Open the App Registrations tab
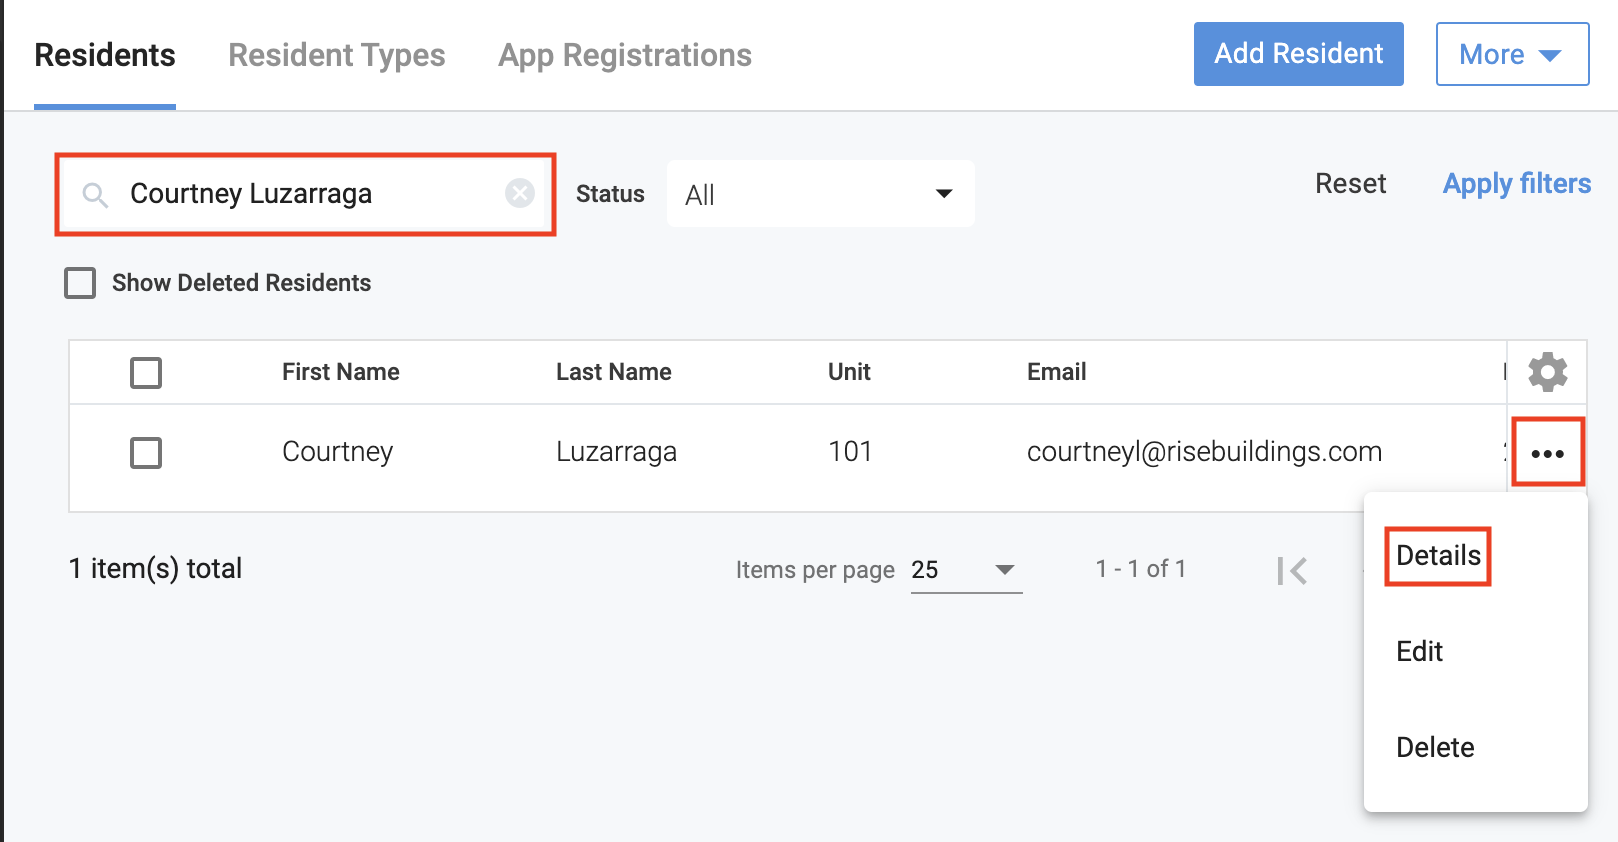The image size is (1618, 842). [x=625, y=55]
